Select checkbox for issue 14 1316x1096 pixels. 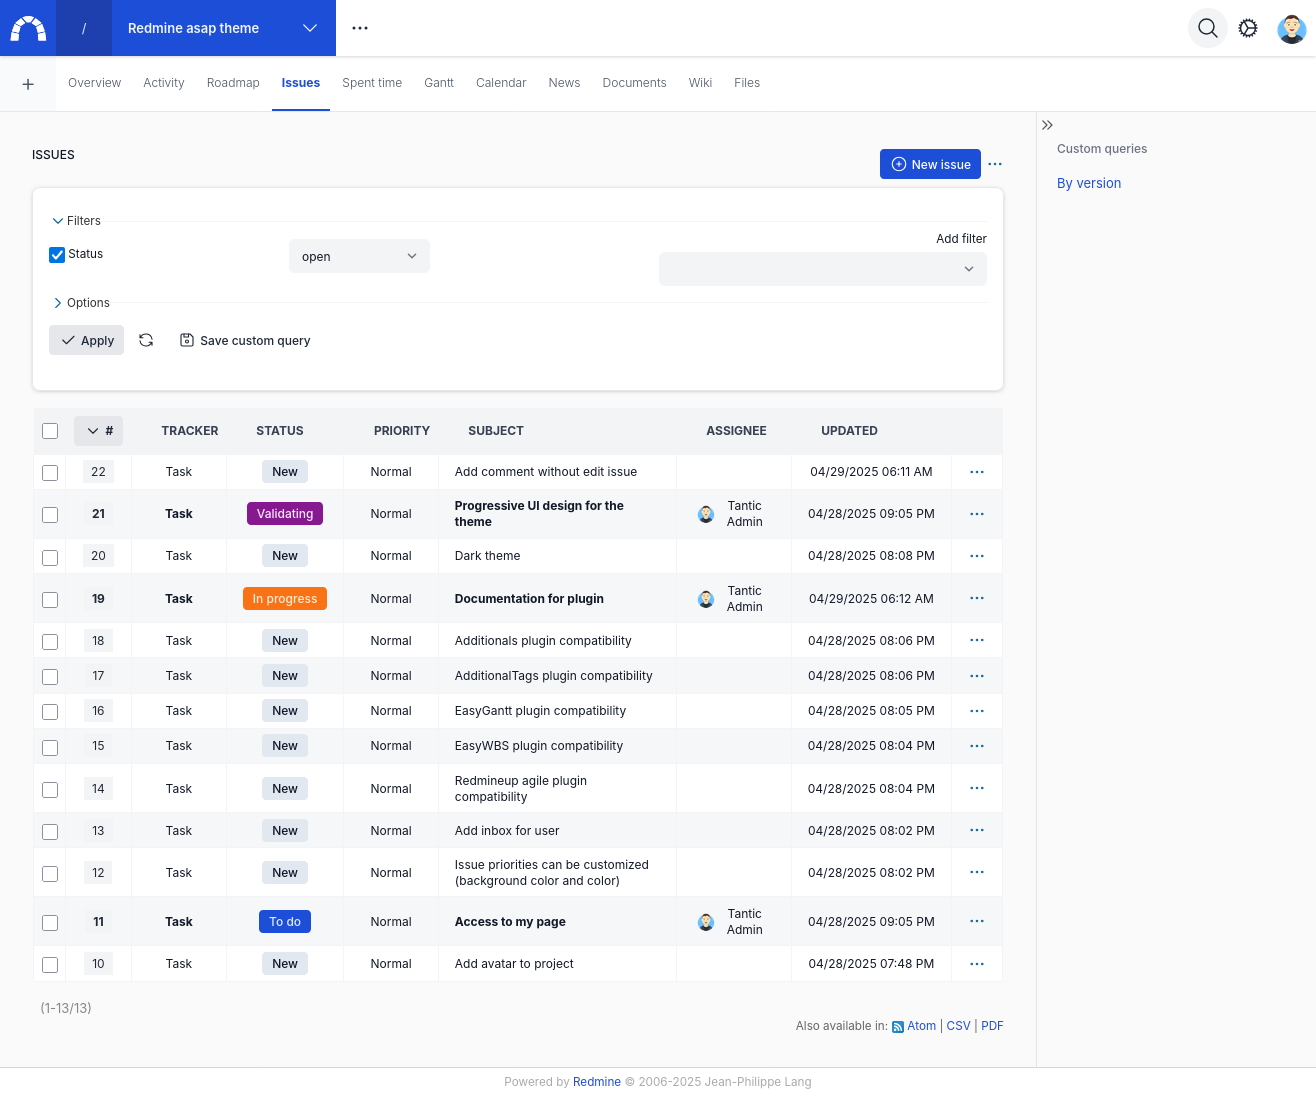click(x=50, y=790)
